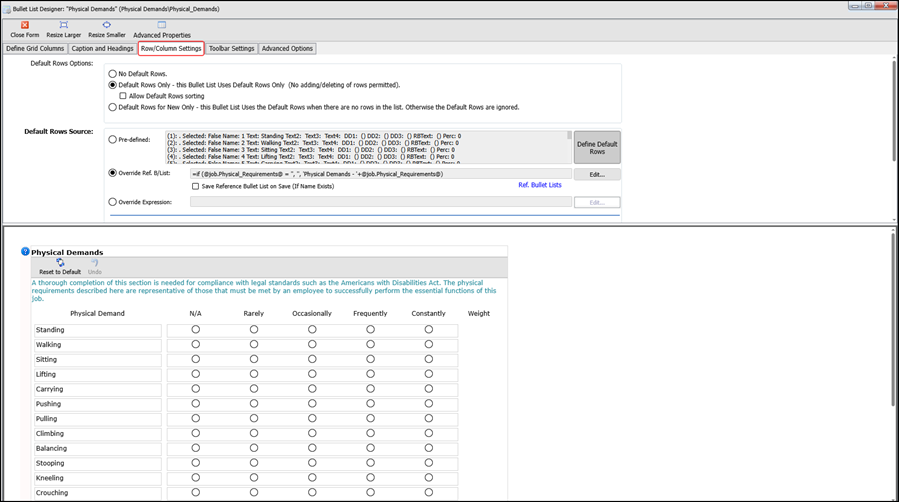Screen dimensions: 899x503
Task: Click Edit next to Override Ref. B/List
Action: [597, 174]
